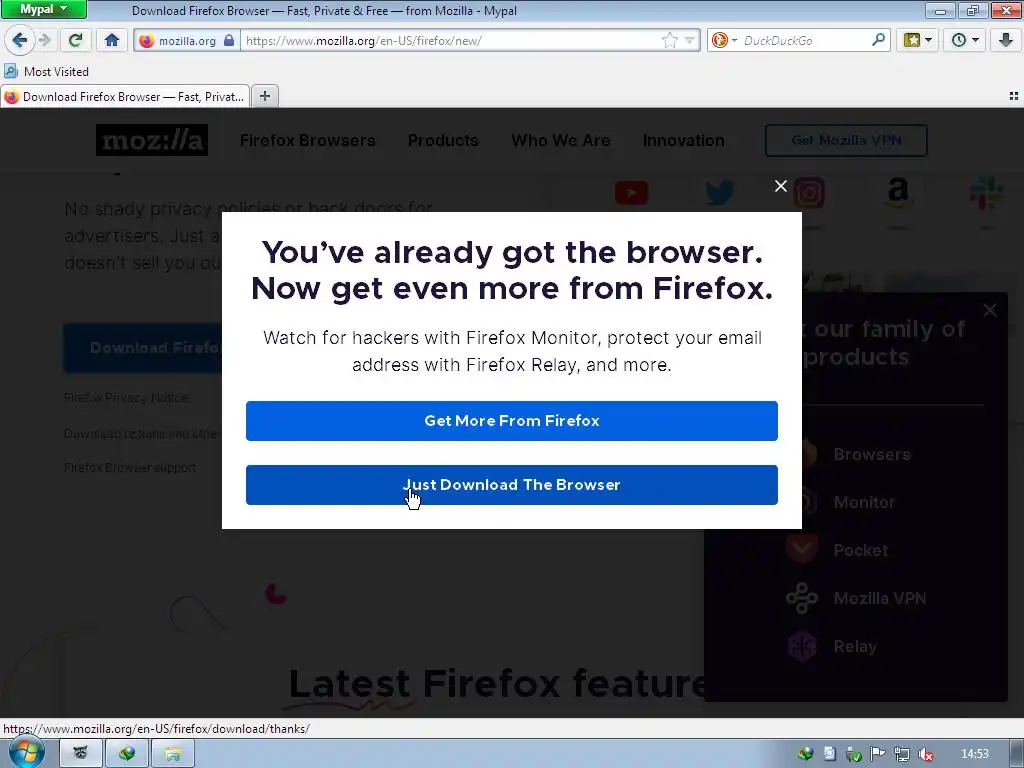1024x768 pixels.
Task: Open a new tab with plus button
Action: pyautogui.click(x=264, y=97)
